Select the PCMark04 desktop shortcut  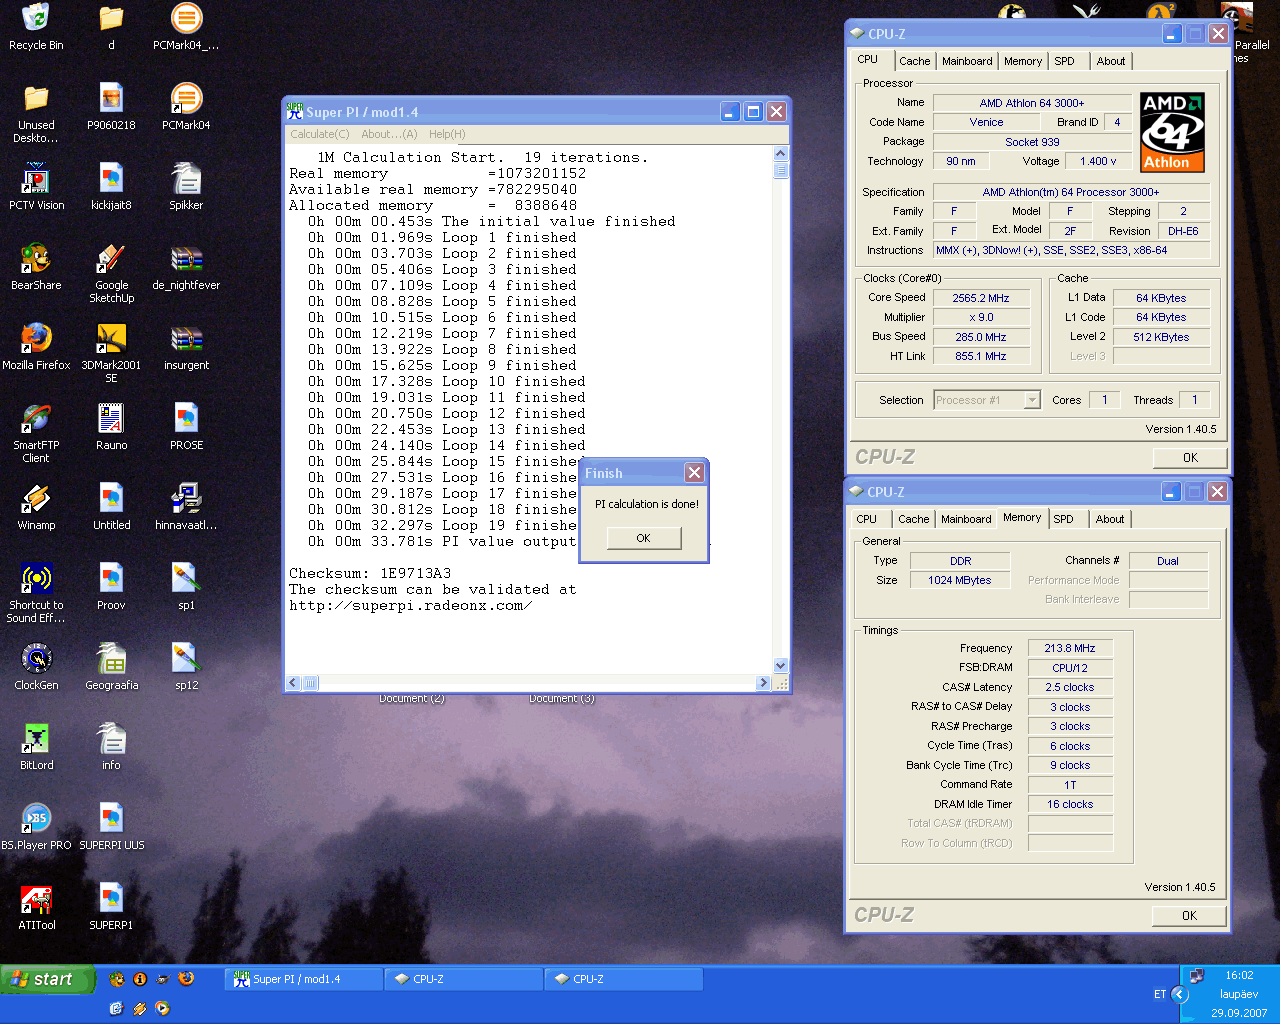point(186,107)
